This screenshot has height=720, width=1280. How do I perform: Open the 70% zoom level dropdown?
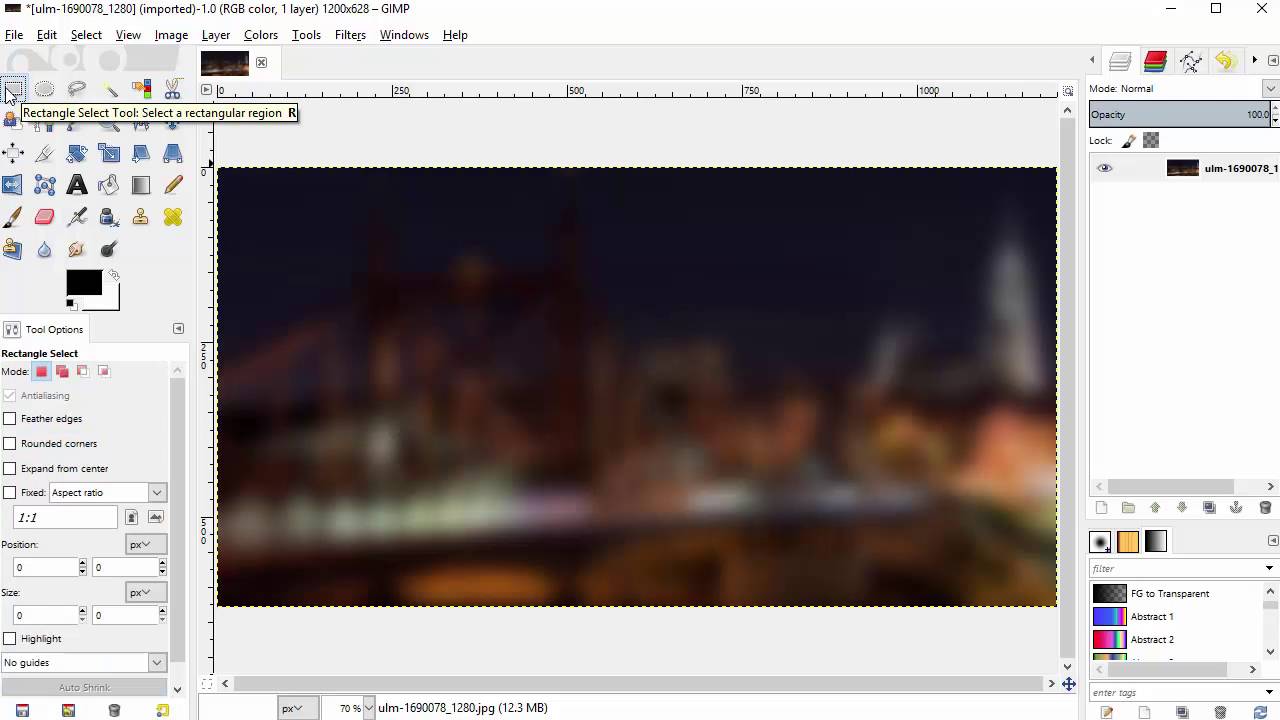(x=369, y=708)
